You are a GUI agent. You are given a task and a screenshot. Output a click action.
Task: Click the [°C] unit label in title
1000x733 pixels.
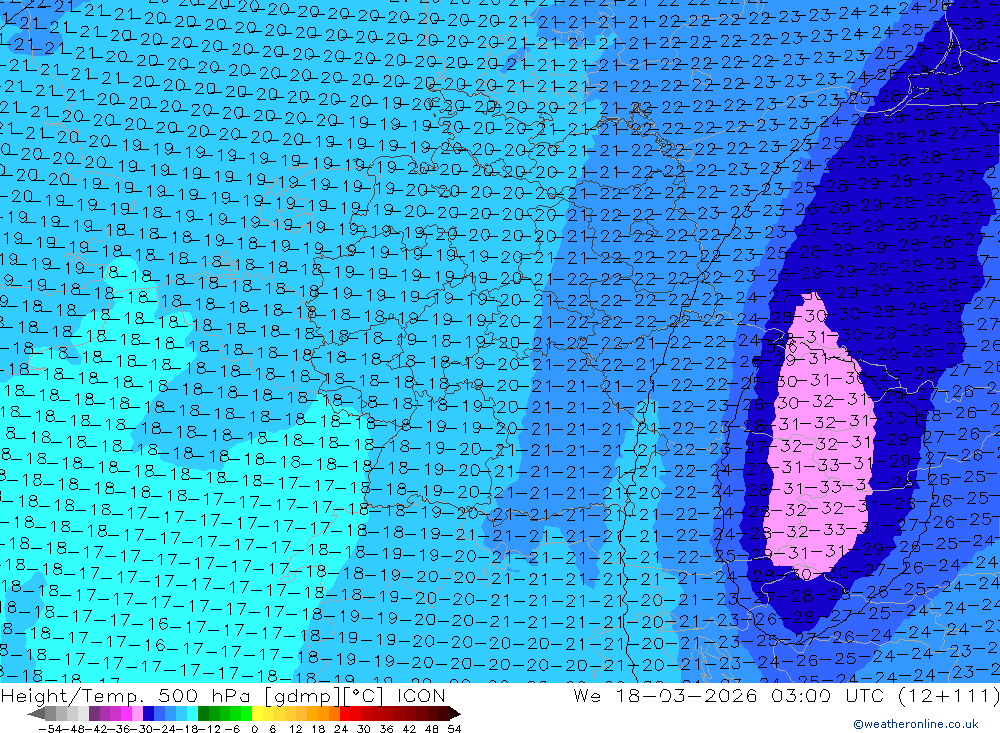tap(363, 696)
